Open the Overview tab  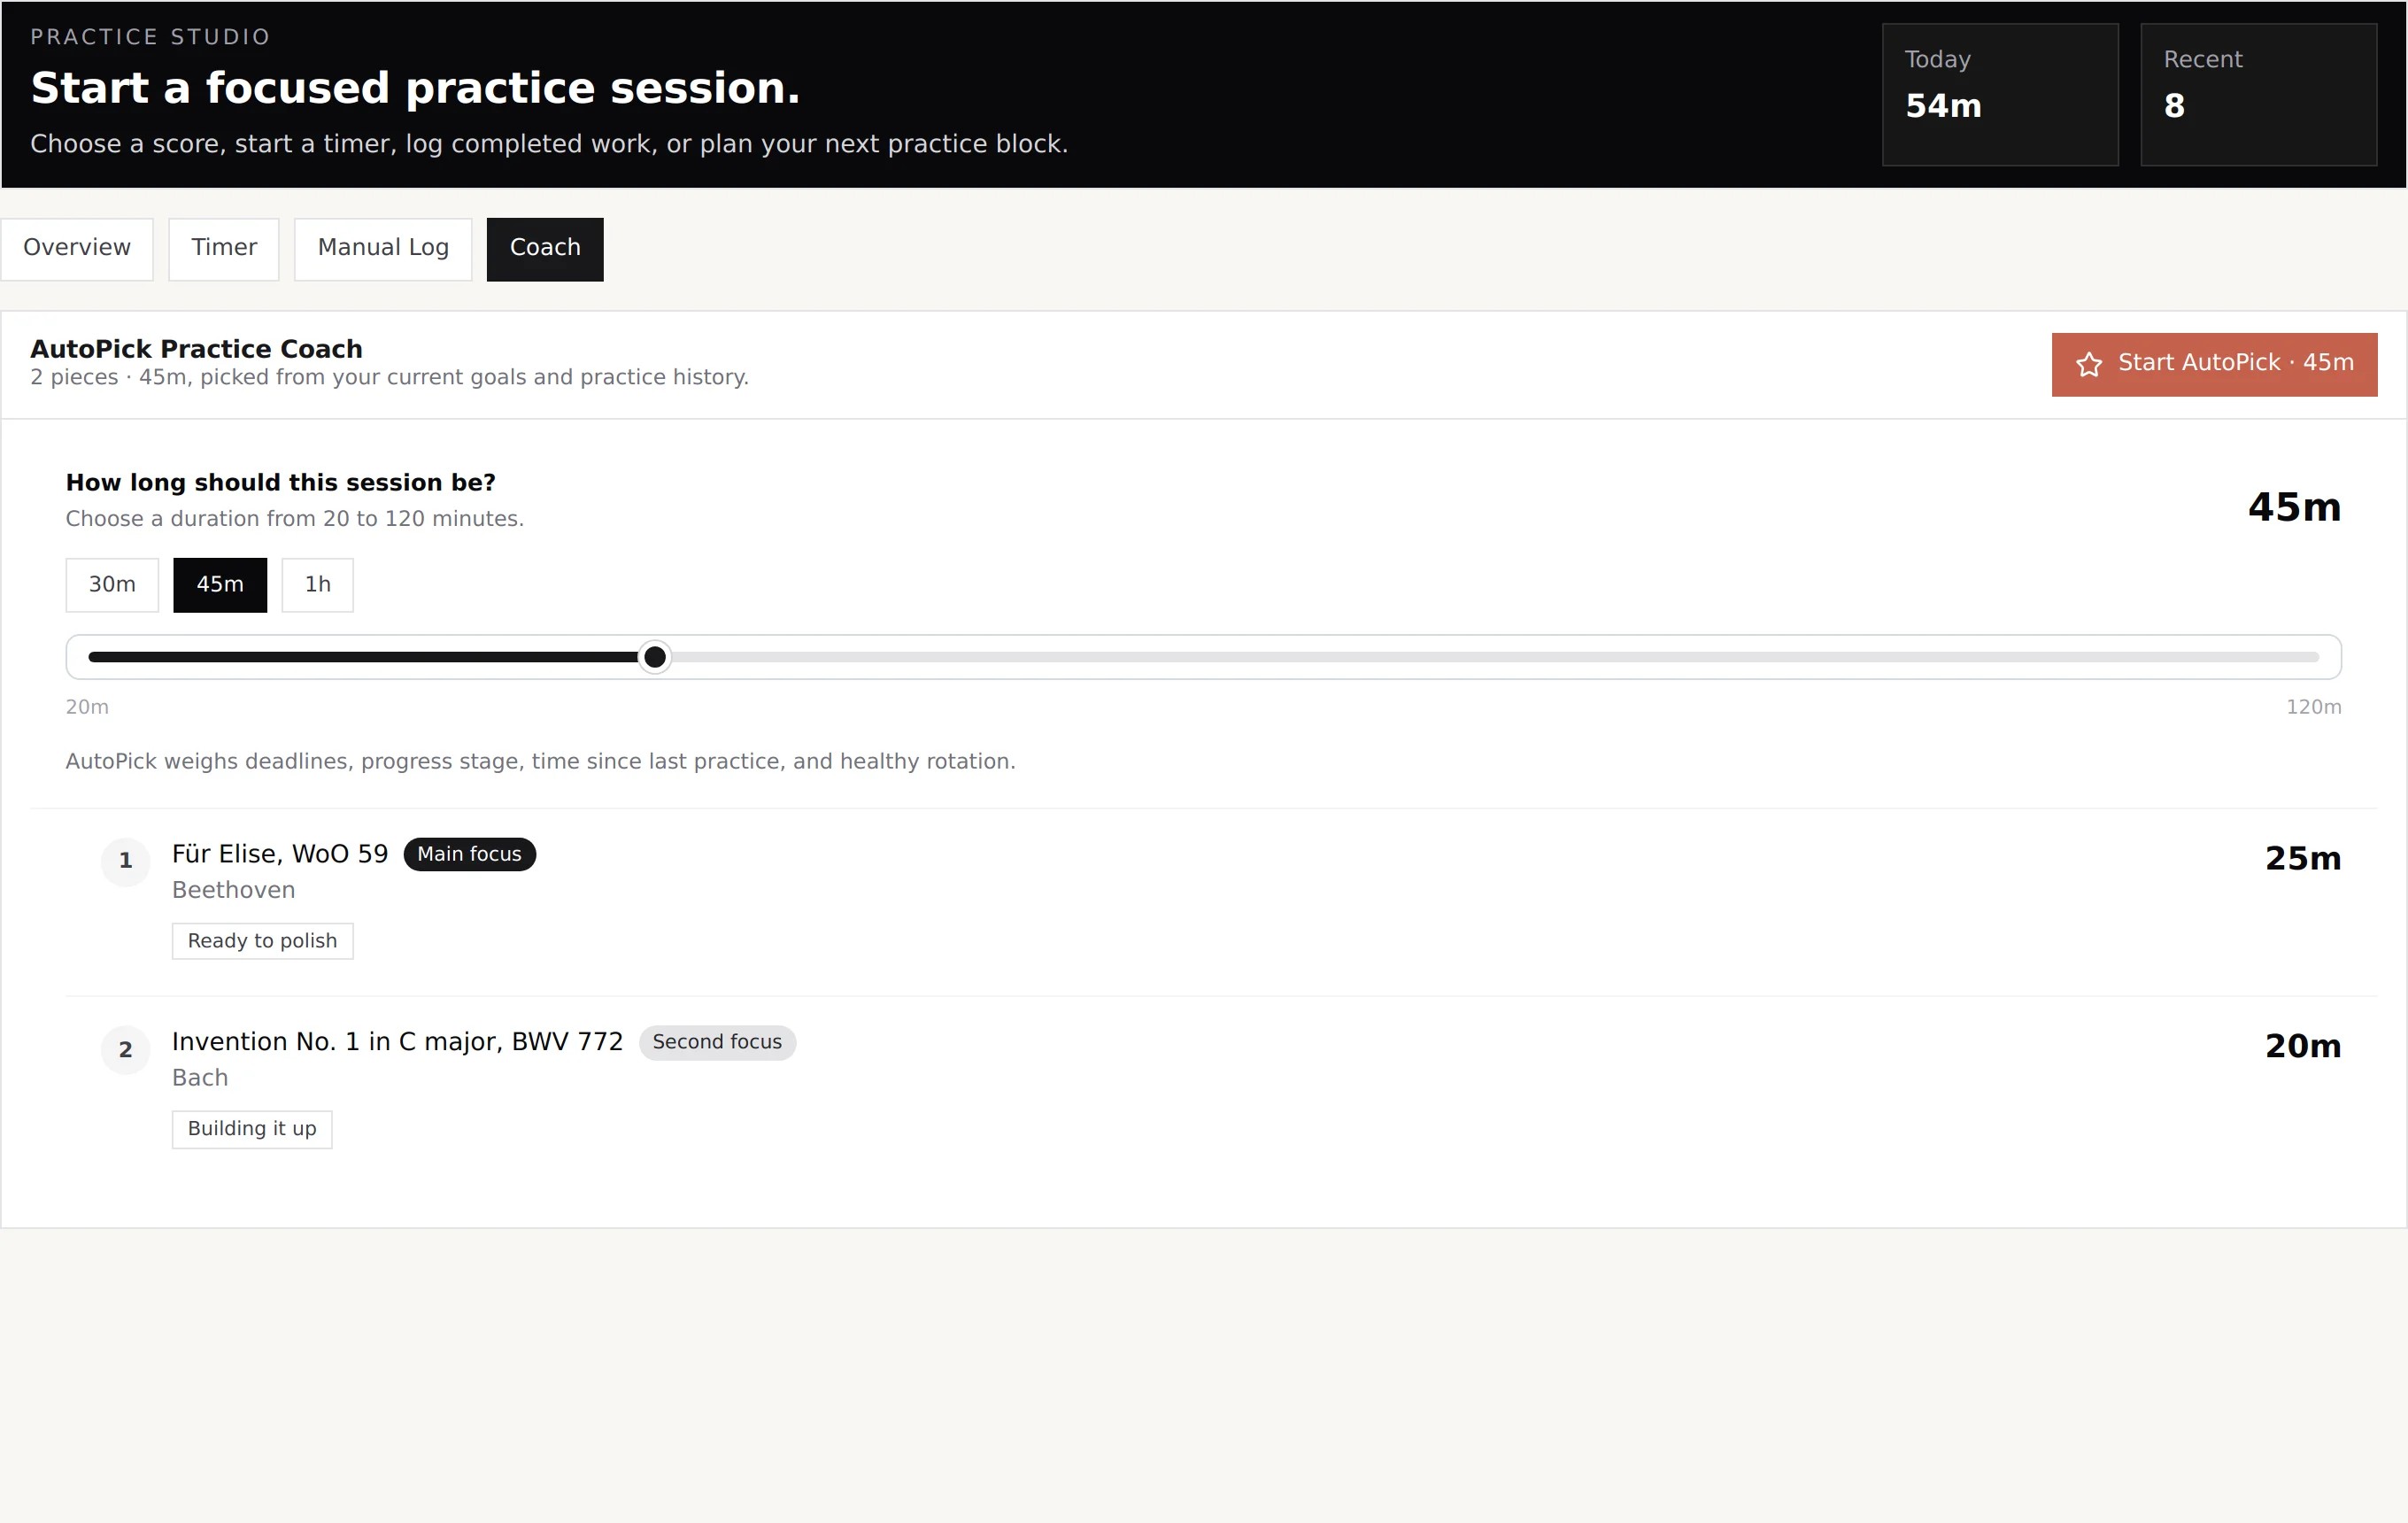[x=77, y=249]
